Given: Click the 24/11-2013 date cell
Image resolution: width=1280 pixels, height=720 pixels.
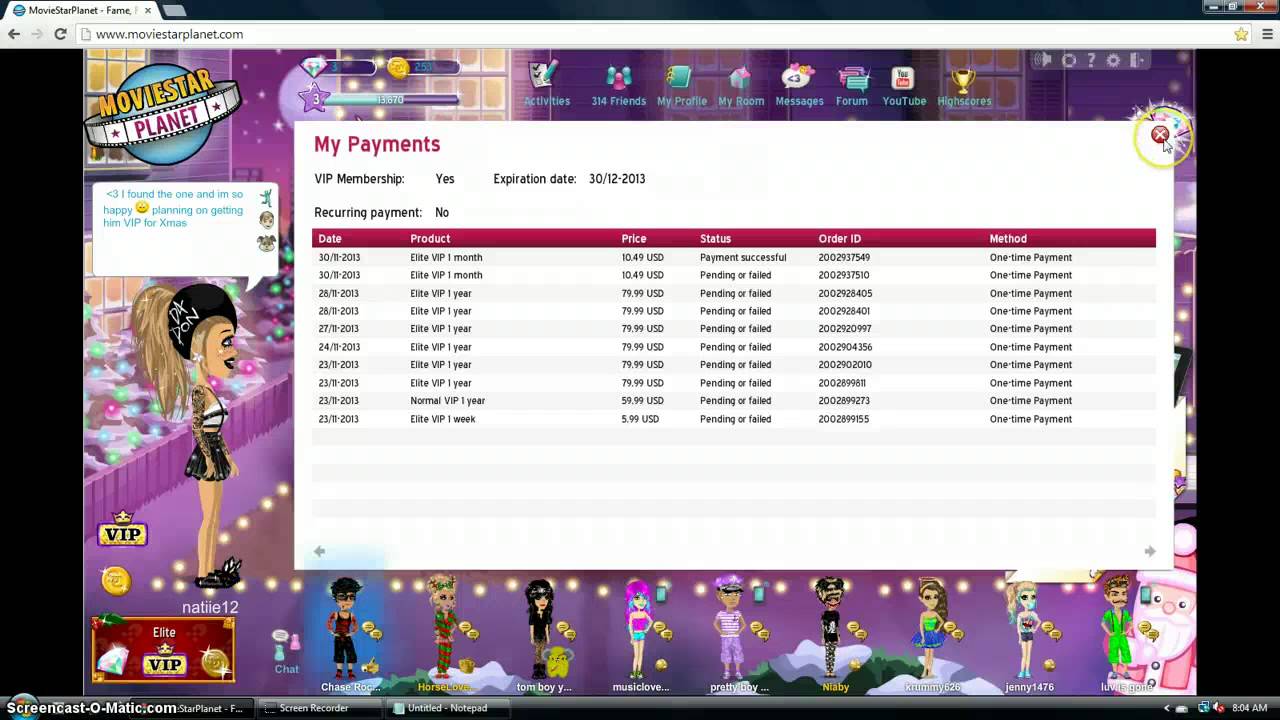Looking at the screenshot, I should 339,347.
